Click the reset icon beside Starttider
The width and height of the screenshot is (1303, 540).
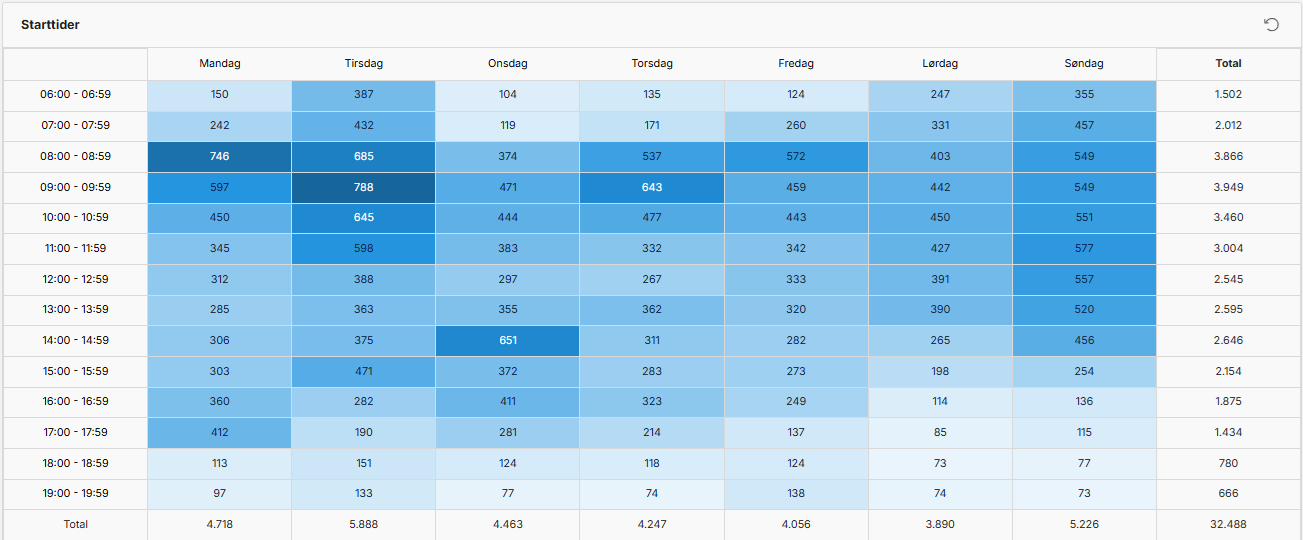coord(1272,25)
